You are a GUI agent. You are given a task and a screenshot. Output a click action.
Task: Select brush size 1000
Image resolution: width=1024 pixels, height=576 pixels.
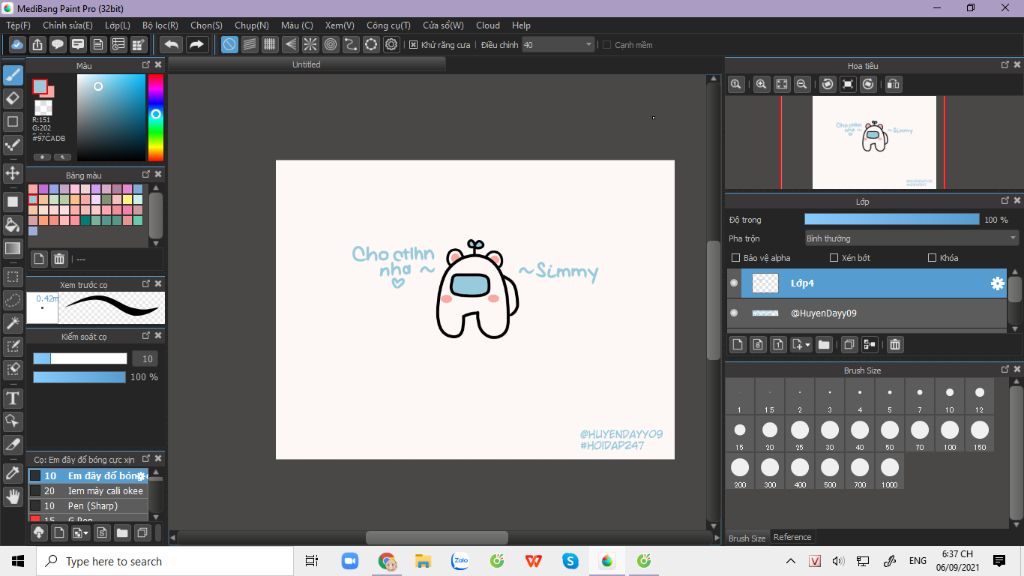pyautogui.click(x=889, y=473)
